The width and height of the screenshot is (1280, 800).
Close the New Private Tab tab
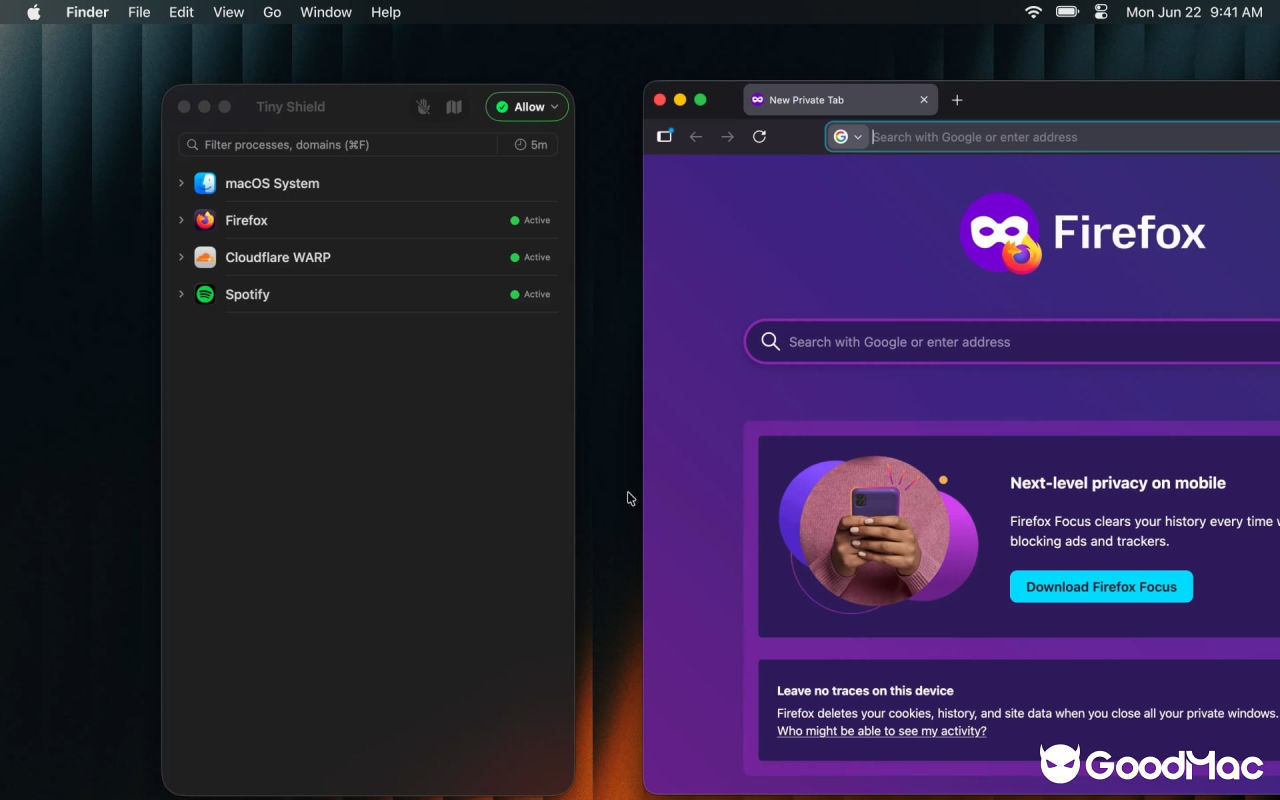pos(924,100)
